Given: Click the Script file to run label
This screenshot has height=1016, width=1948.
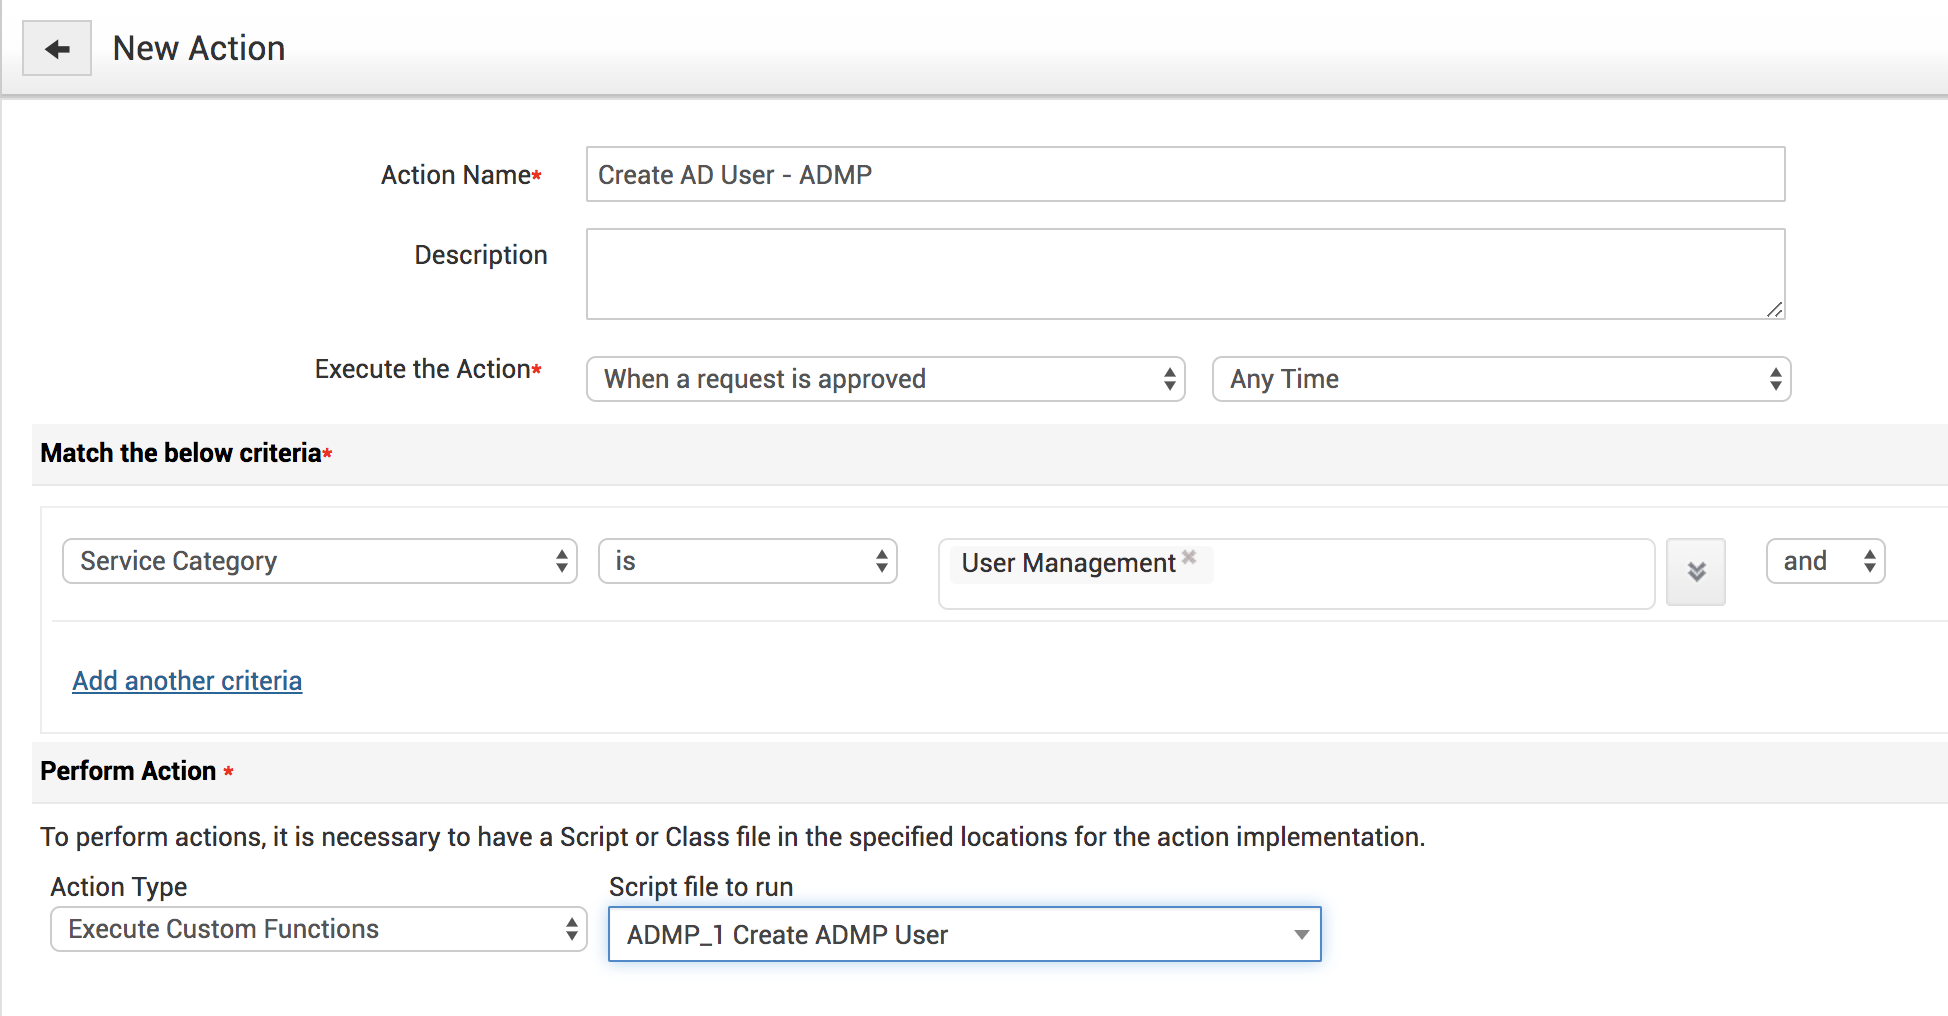Looking at the screenshot, I should click(700, 887).
